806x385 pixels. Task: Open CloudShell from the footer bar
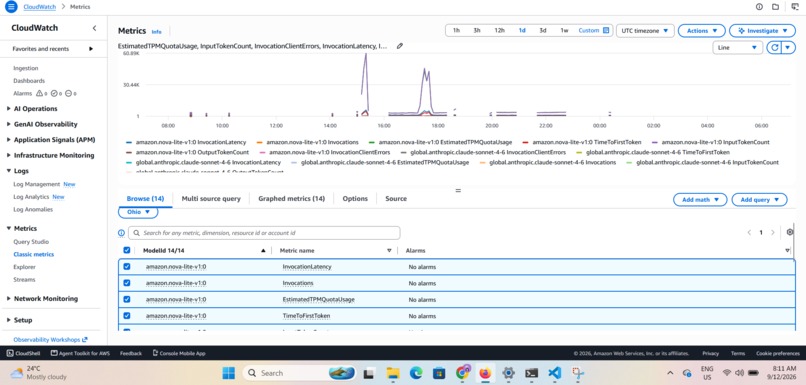click(25, 353)
